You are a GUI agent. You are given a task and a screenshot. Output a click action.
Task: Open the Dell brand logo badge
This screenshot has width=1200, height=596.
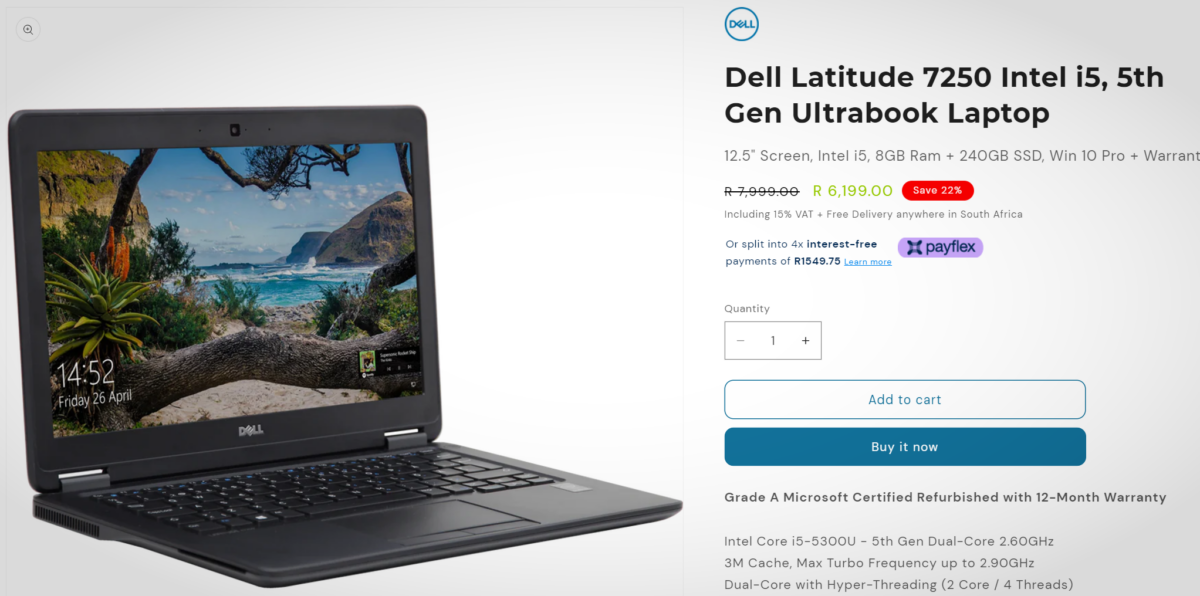[741, 24]
